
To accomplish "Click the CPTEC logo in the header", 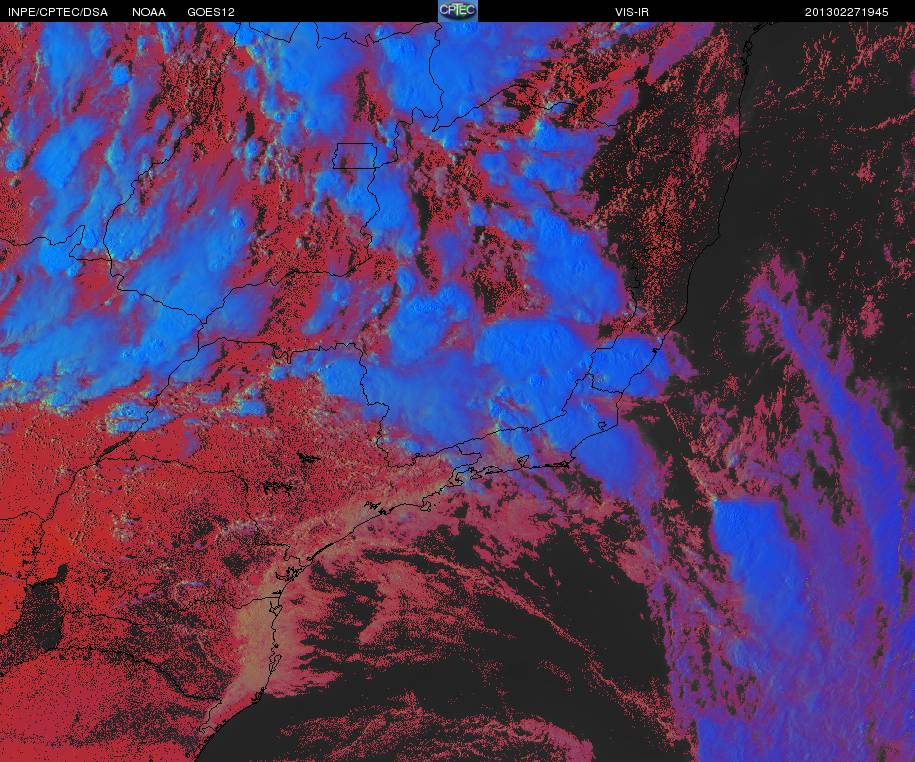I will pyautogui.click(x=458, y=11).
